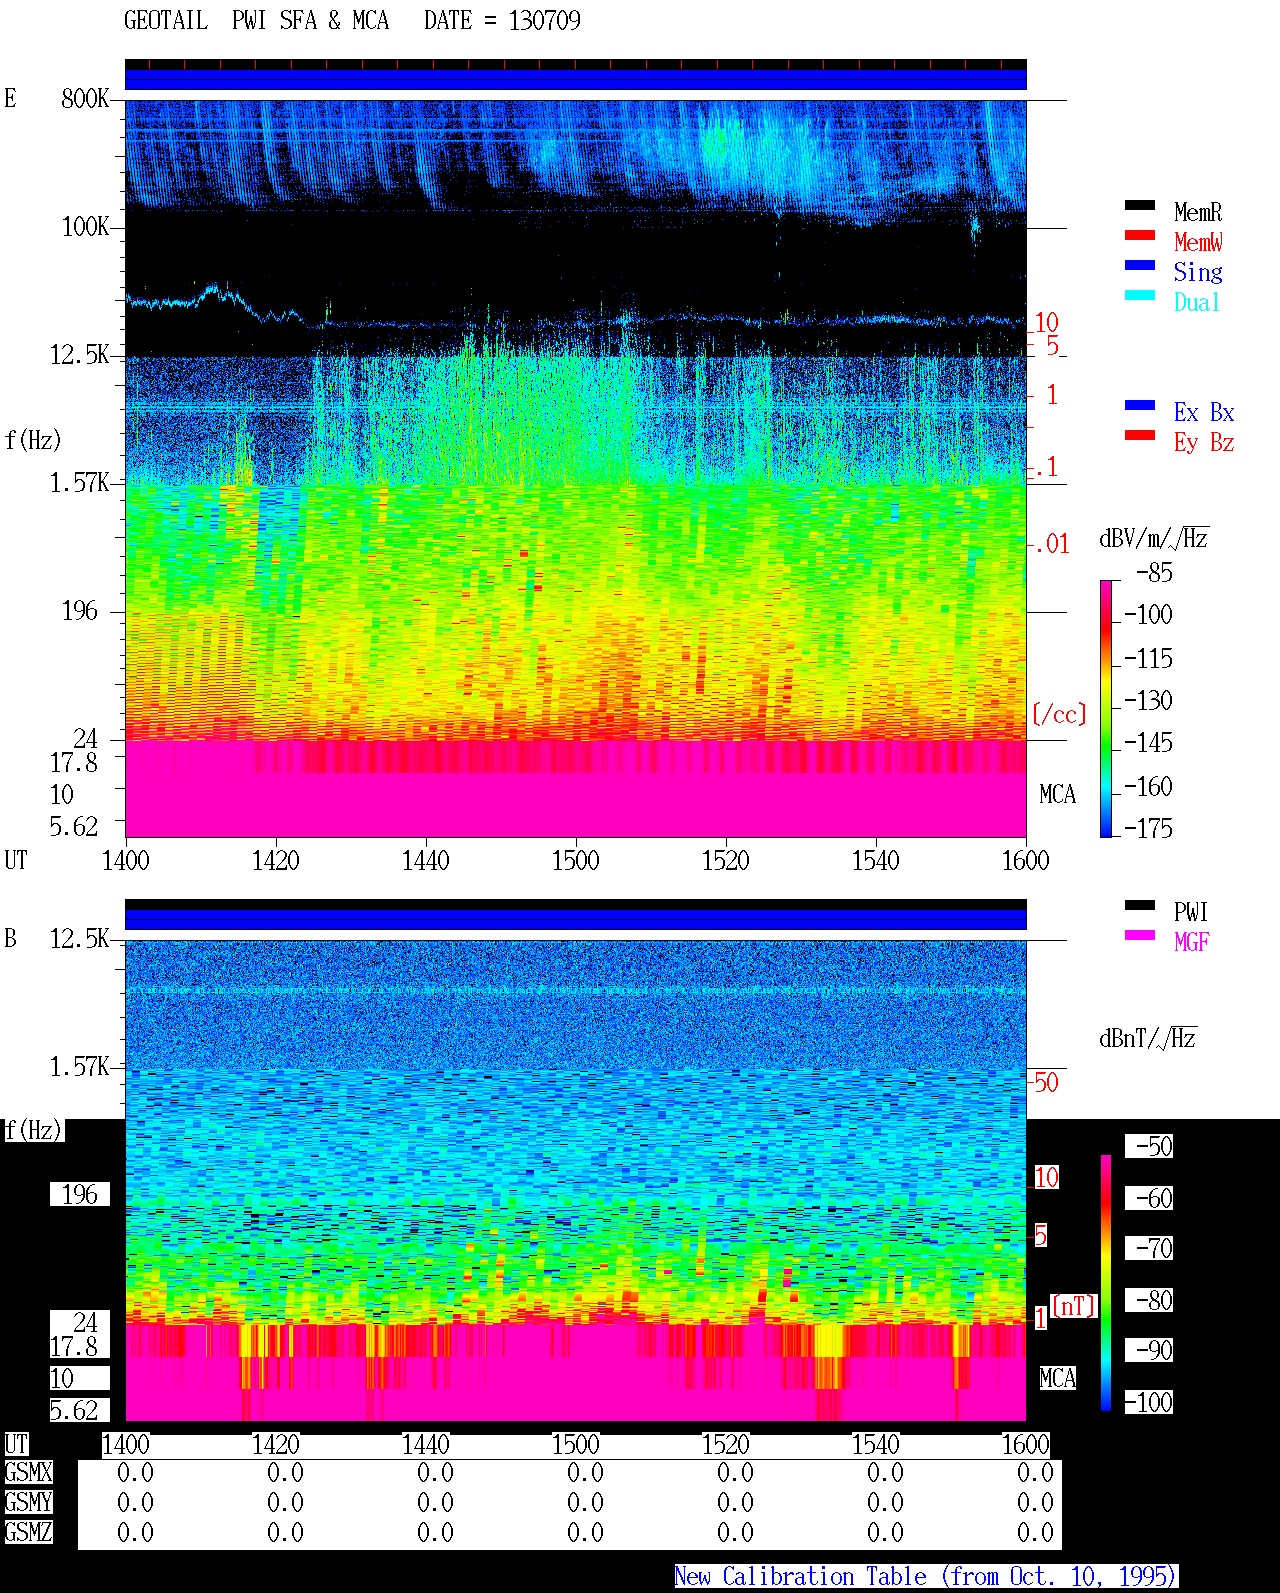
Task: Click the cyan Dual legend swatch
Action: click(x=1140, y=296)
